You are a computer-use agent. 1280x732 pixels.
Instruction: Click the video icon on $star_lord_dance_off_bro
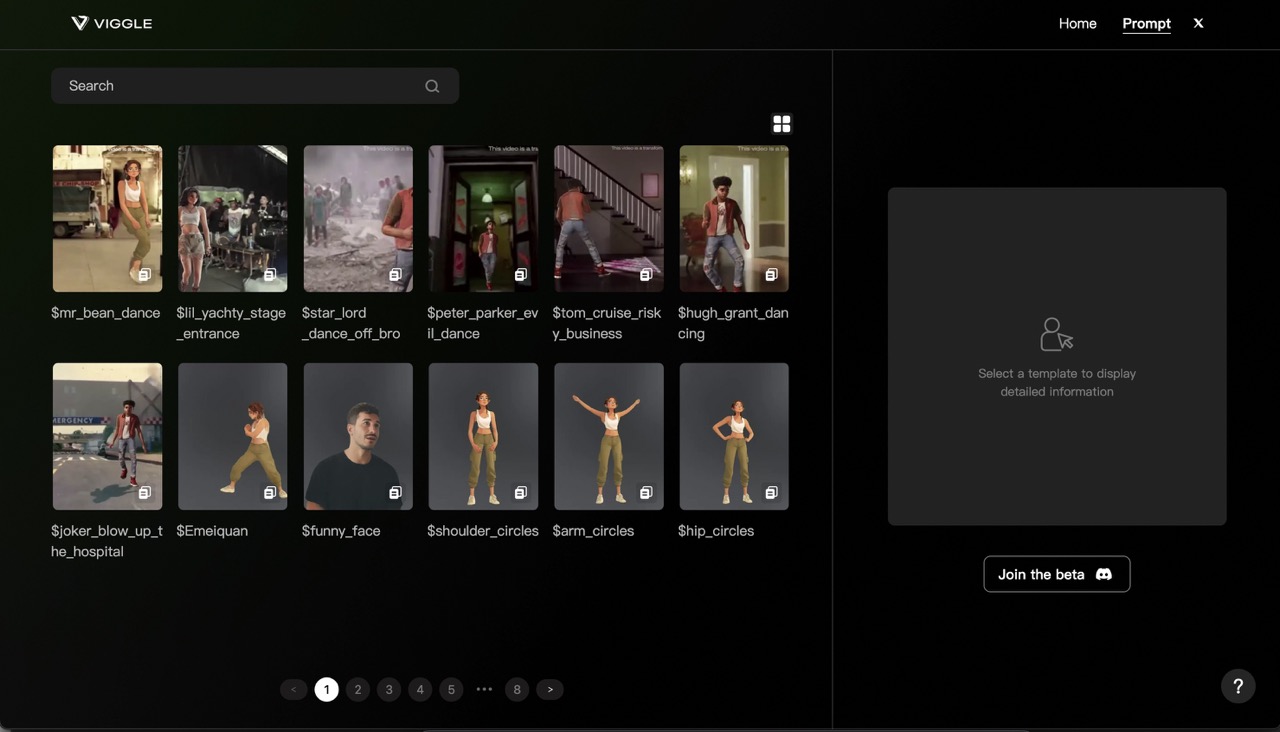(x=395, y=273)
